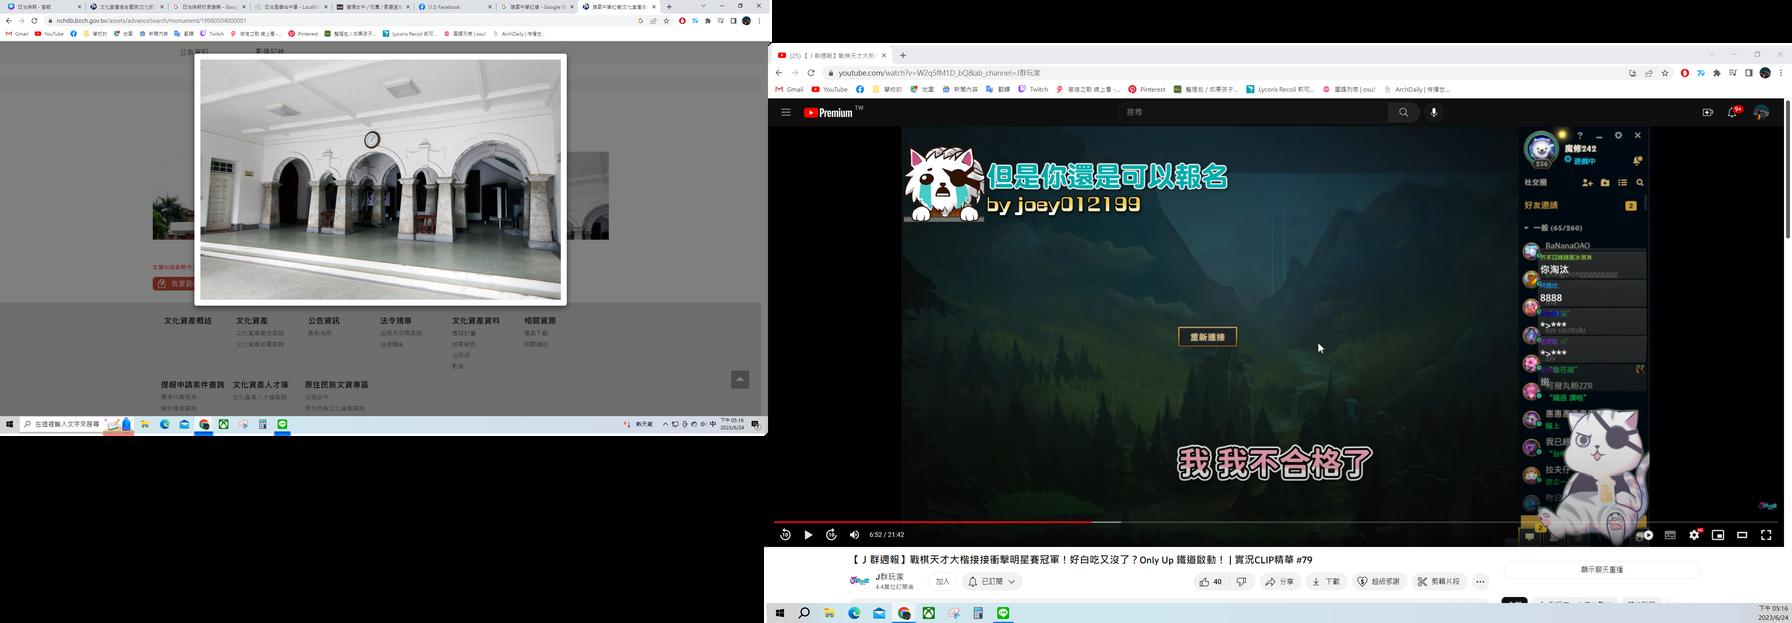The width and height of the screenshot is (1792, 623).
Task: Click the YouTube address bar URL
Action: 939,73
